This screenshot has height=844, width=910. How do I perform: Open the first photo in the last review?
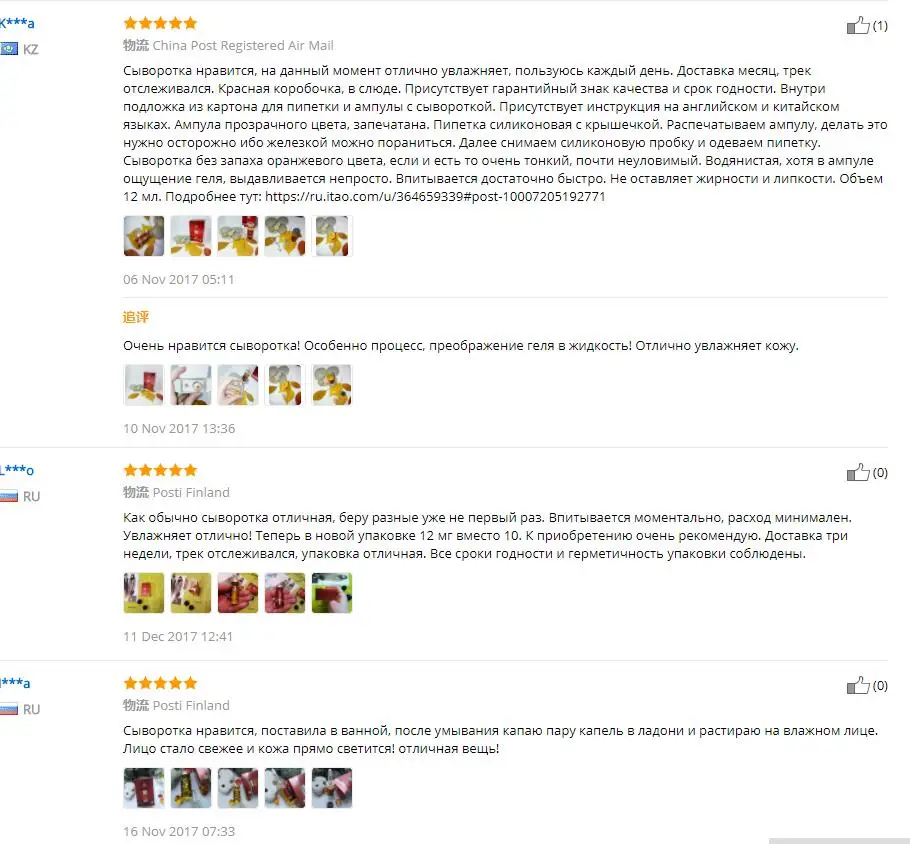click(144, 788)
